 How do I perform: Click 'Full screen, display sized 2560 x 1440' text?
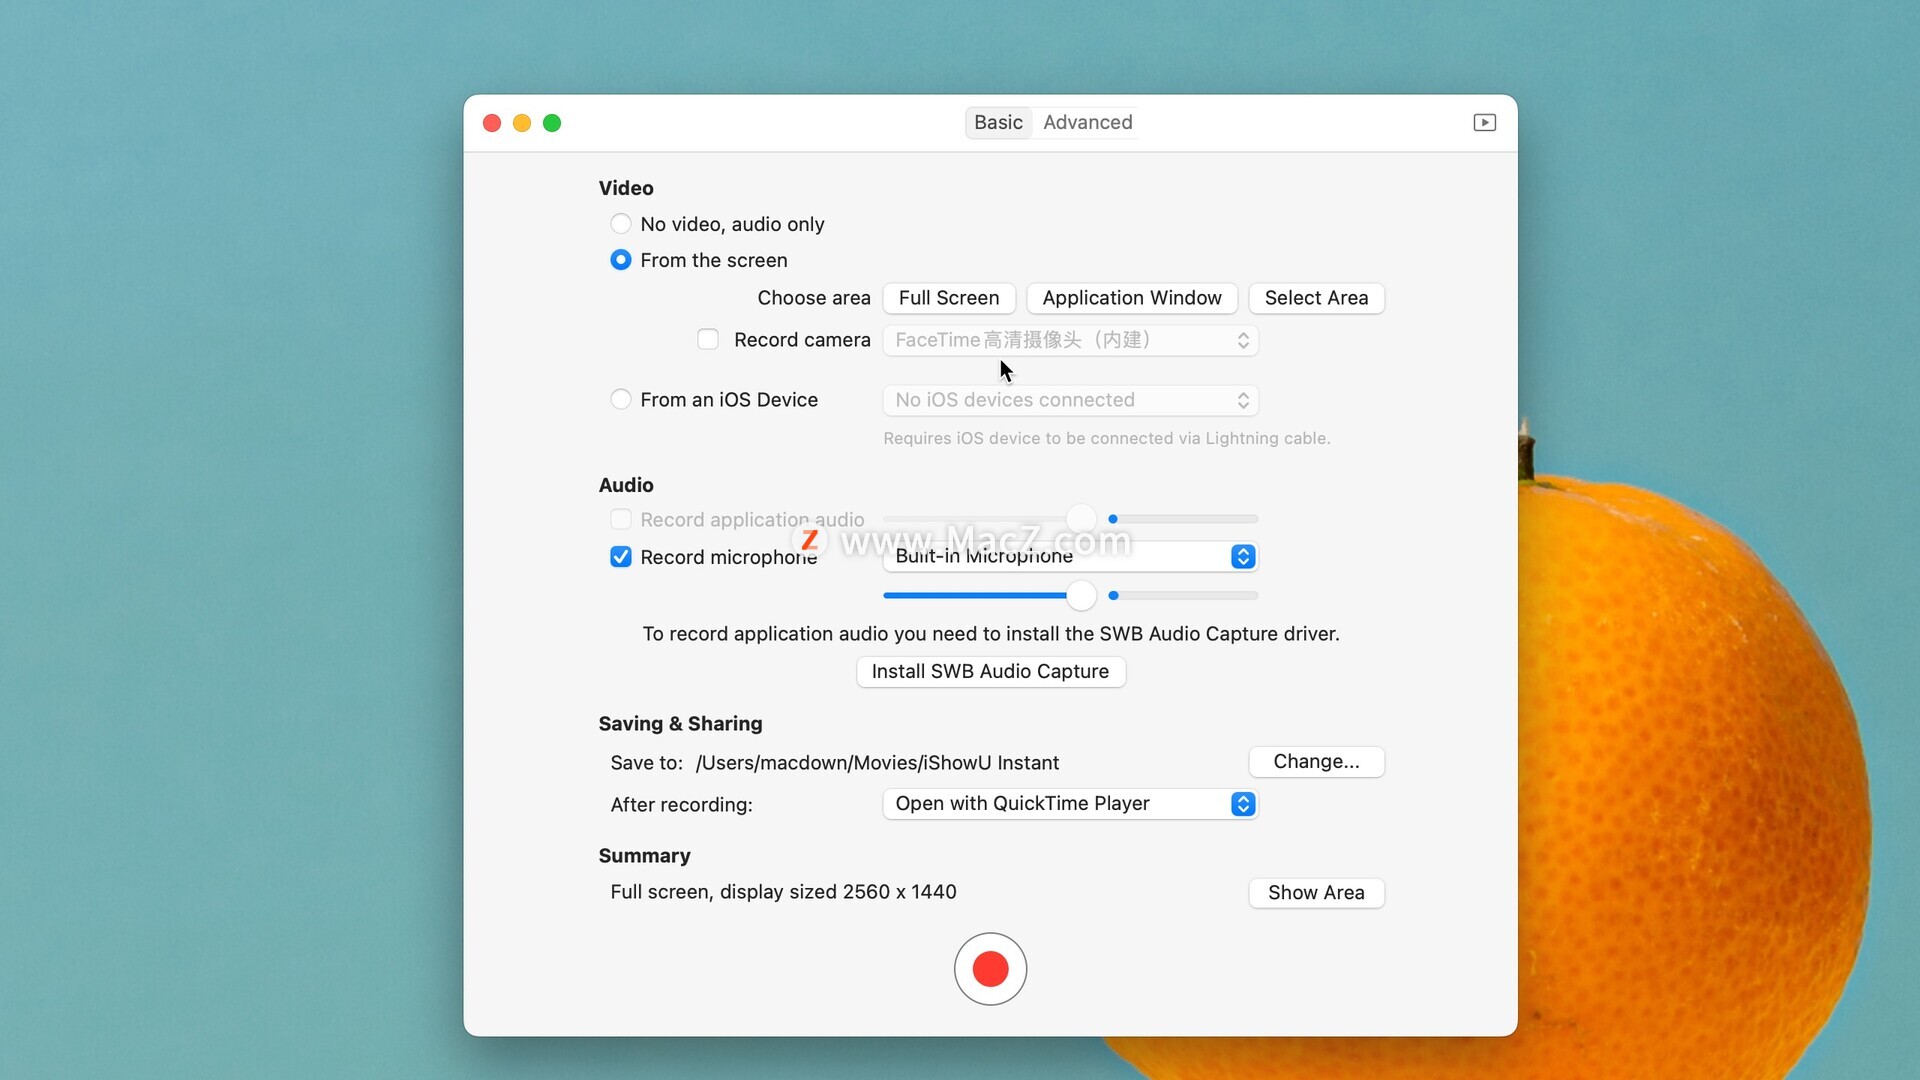coord(783,892)
